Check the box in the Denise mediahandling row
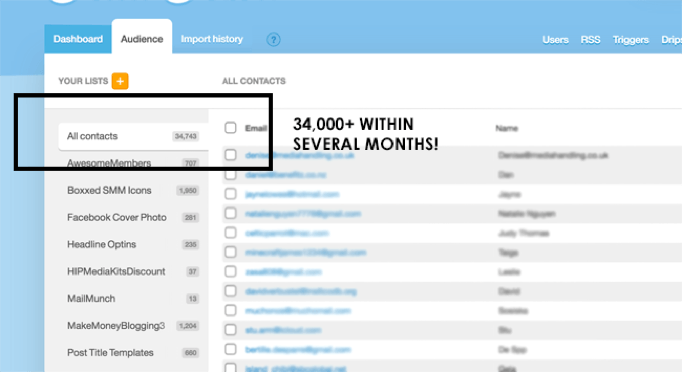Viewport: 682px width, 372px height. click(231, 155)
